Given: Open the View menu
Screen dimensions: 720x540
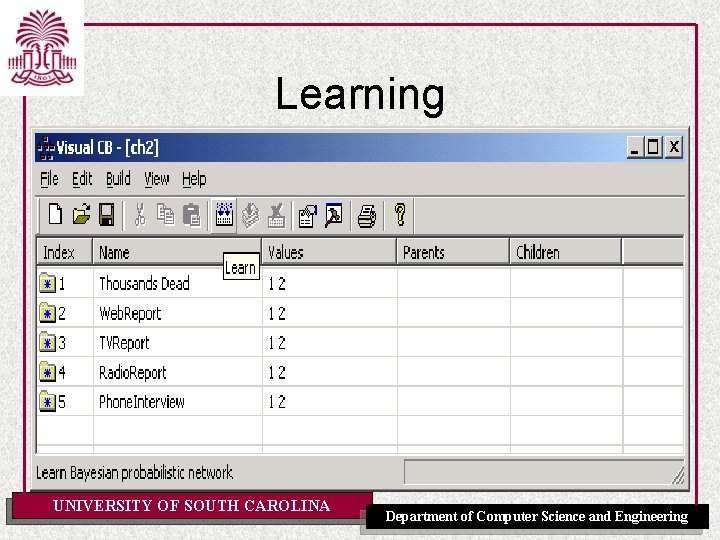Looking at the screenshot, I should coord(157,179).
